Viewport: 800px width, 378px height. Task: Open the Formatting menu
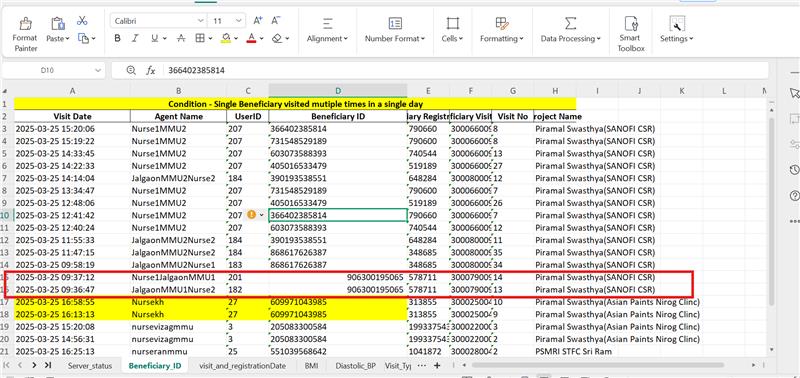(502, 31)
